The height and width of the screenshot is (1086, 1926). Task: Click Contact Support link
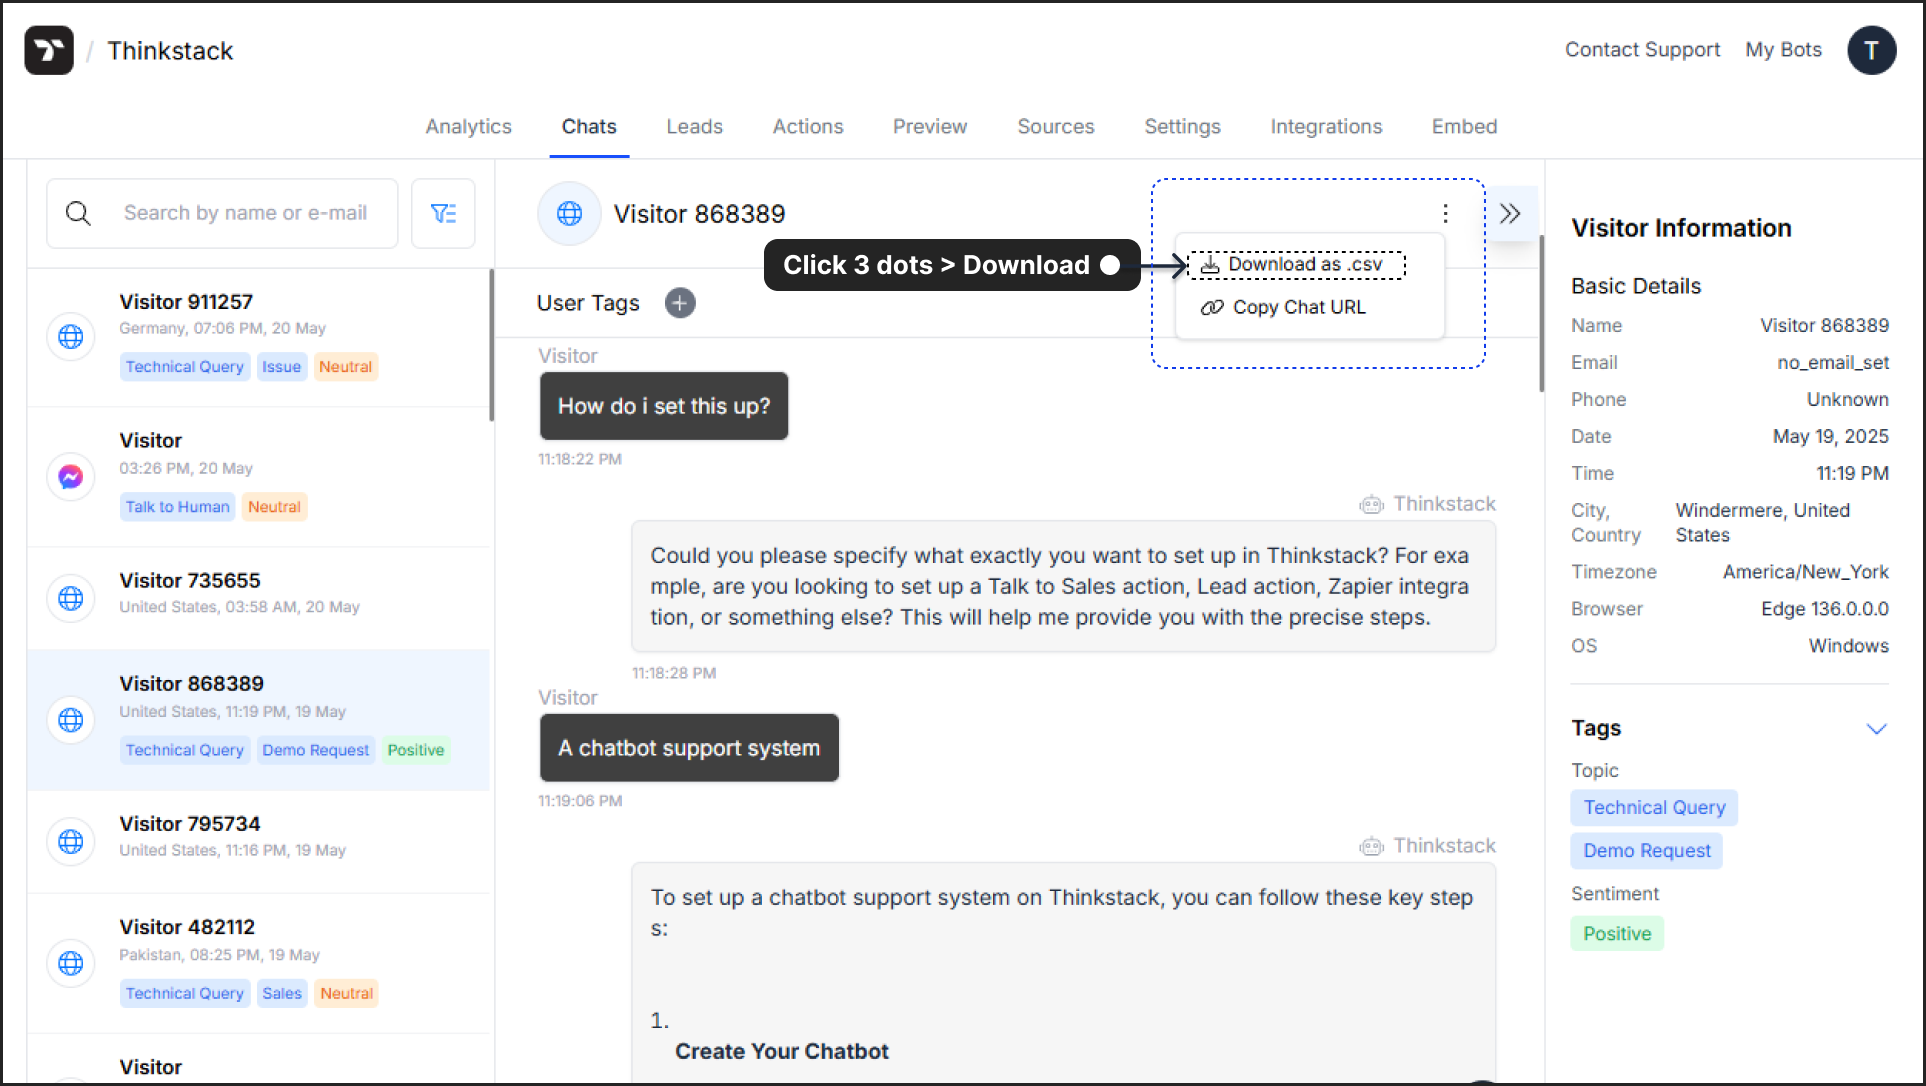pos(1642,49)
